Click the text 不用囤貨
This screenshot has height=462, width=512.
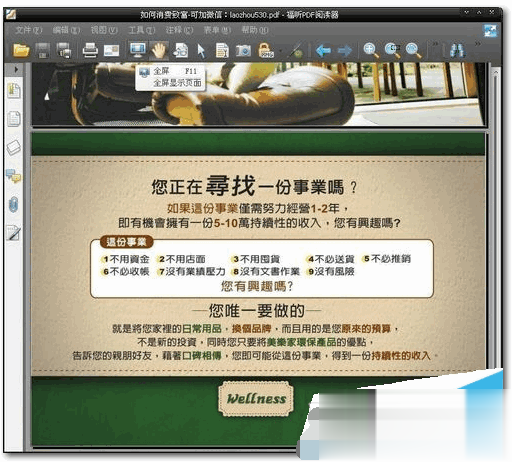click(260, 259)
